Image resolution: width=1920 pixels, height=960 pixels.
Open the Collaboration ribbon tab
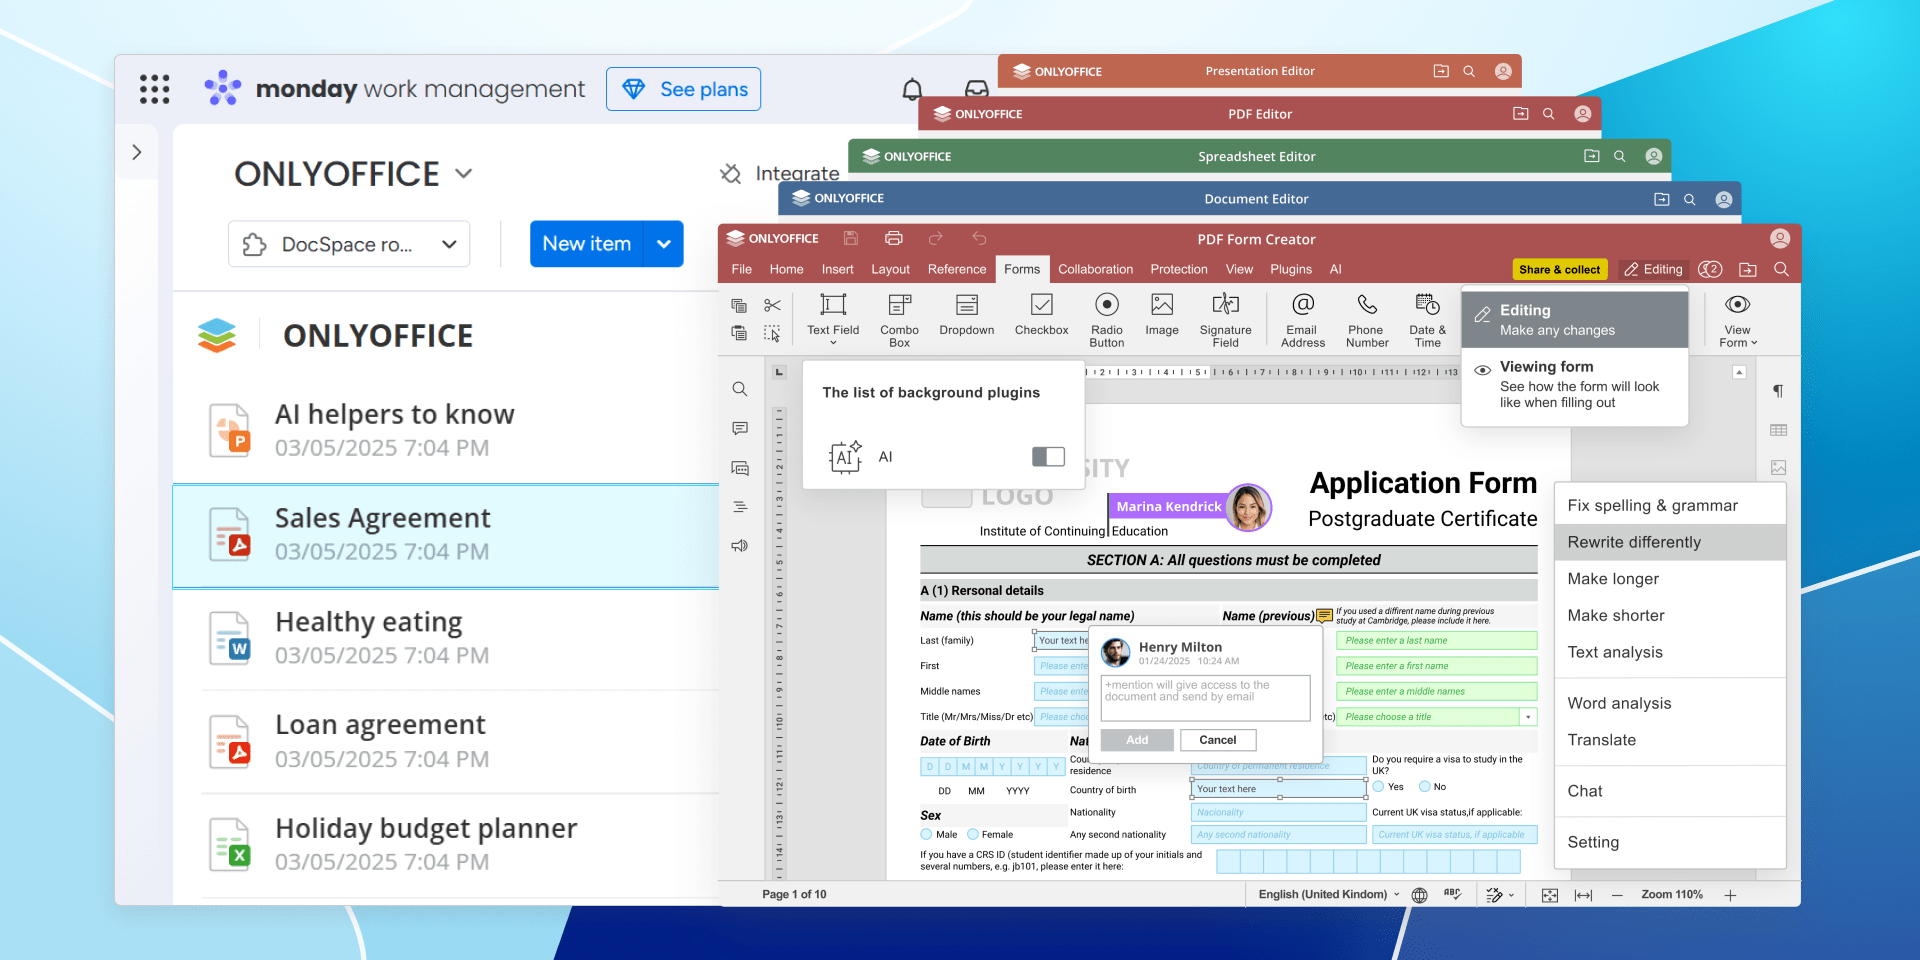click(x=1095, y=269)
